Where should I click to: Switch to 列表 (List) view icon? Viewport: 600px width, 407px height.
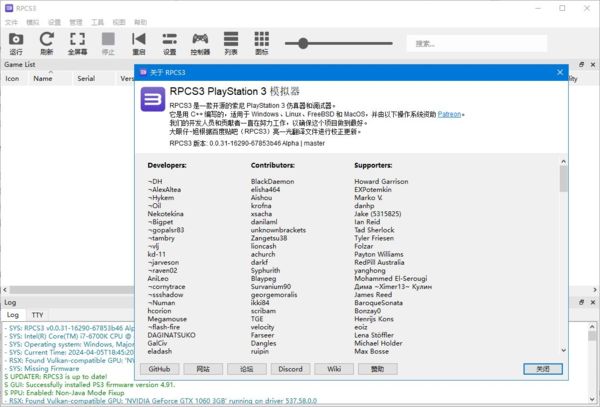point(231,43)
